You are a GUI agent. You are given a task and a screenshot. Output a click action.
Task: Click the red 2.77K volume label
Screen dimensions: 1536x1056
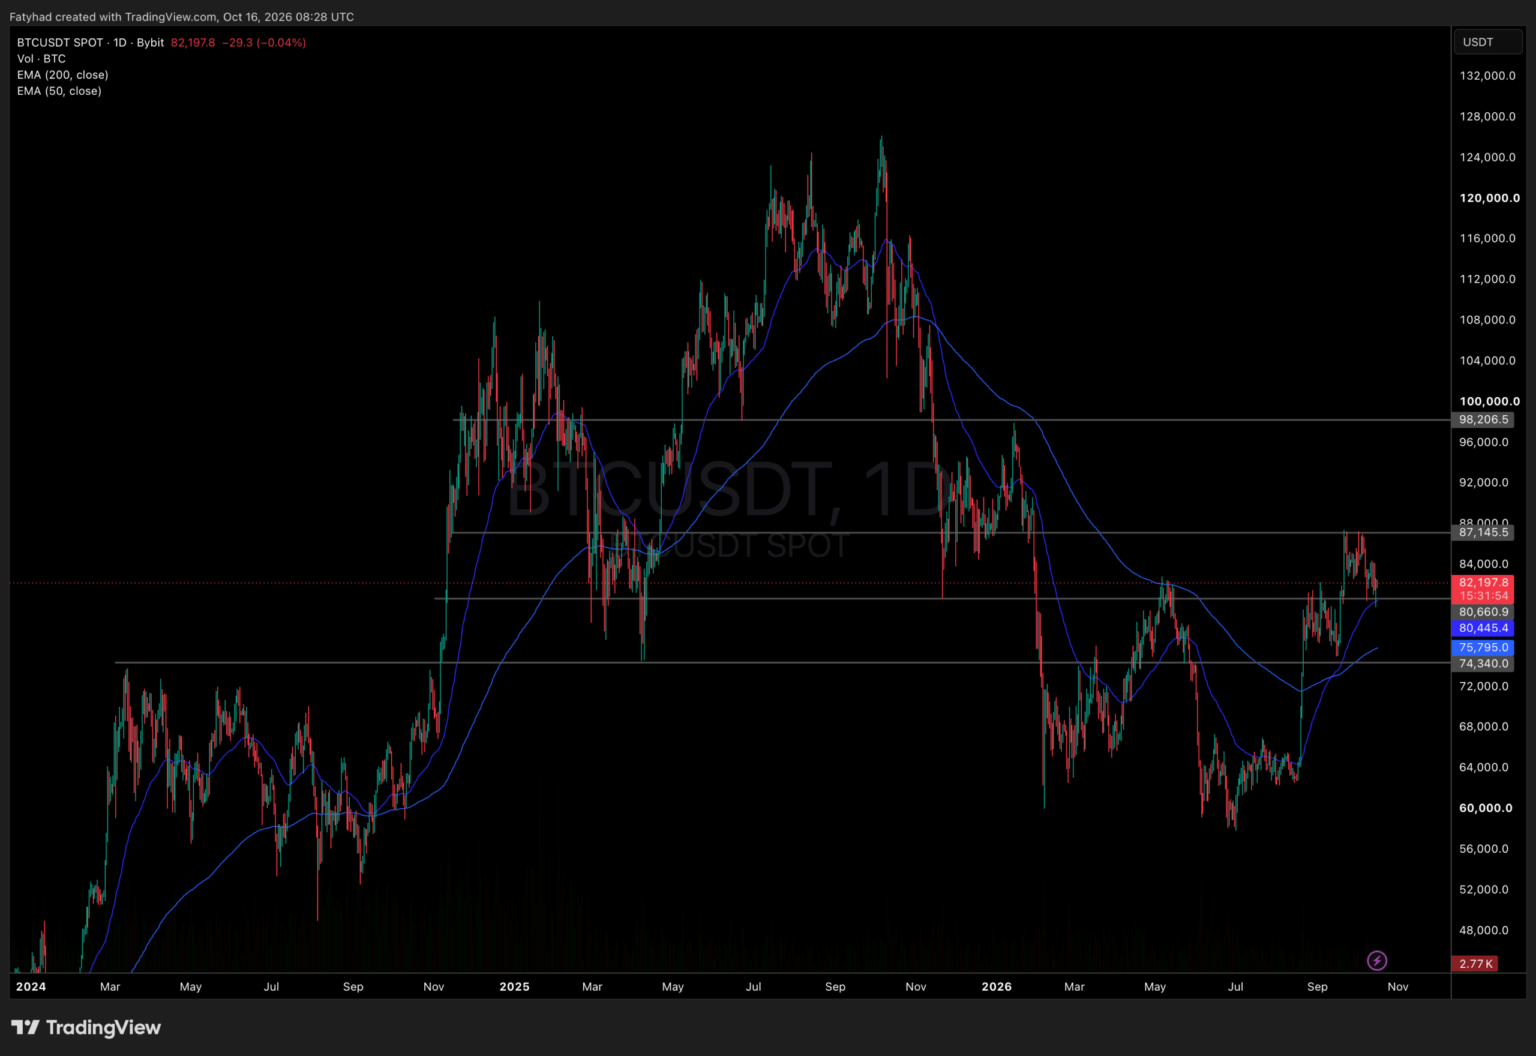(1475, 964)
